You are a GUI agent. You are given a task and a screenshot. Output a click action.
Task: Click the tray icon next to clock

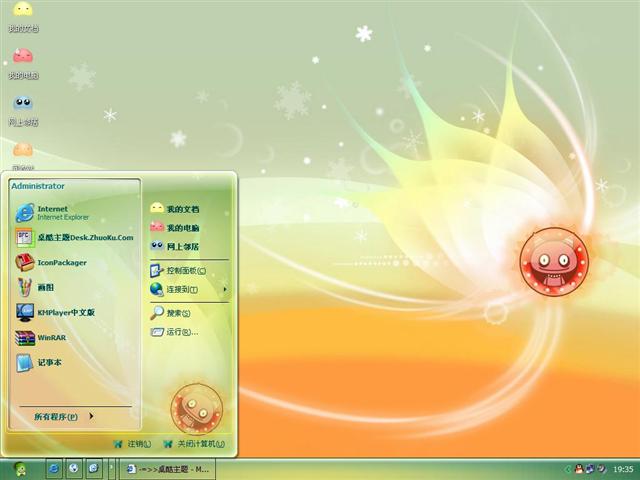coord(602,469)
